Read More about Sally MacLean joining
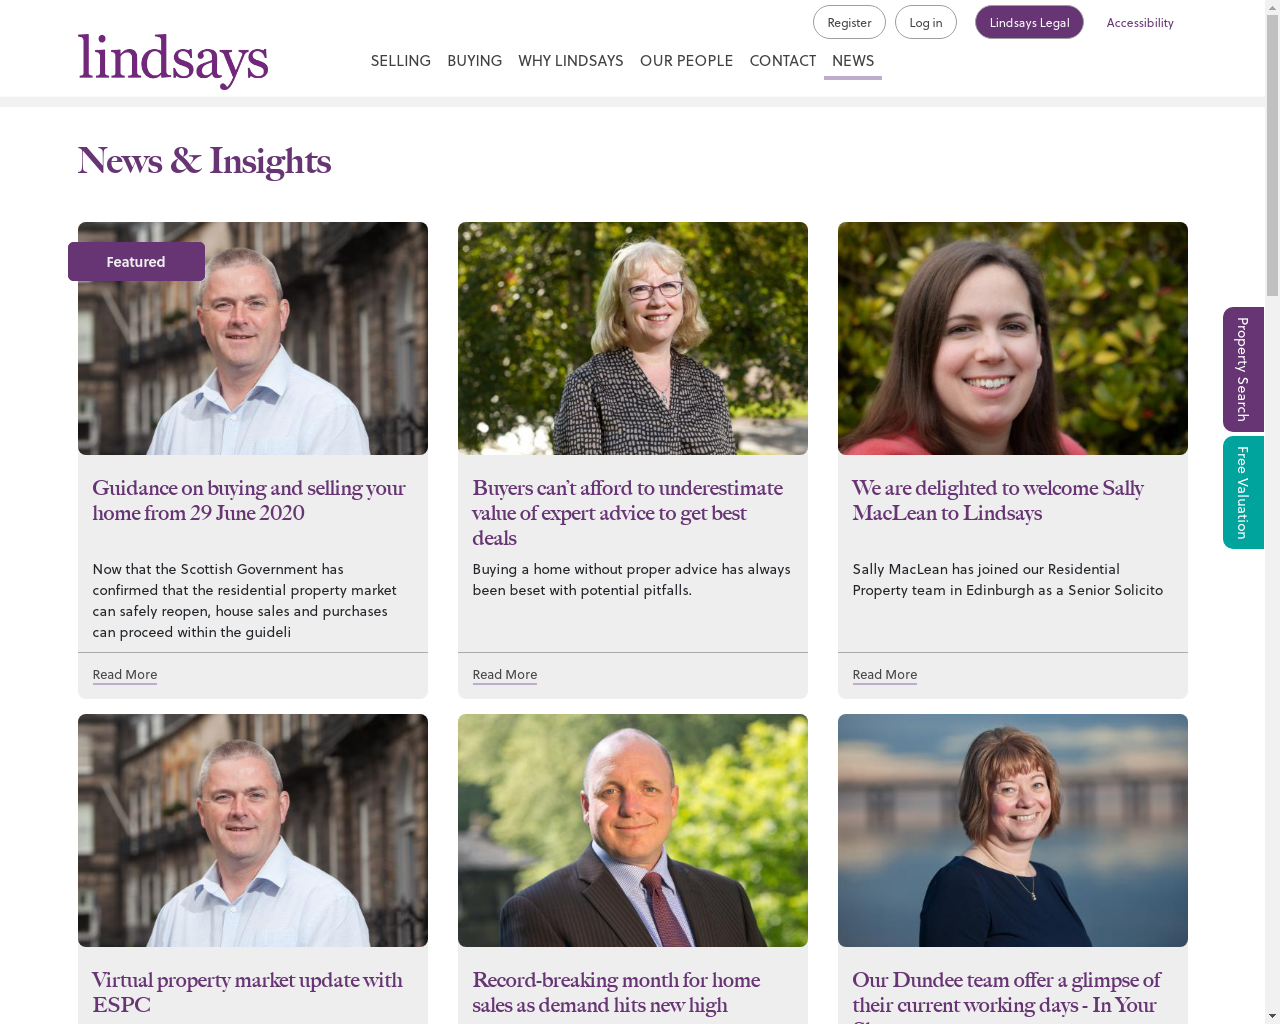Image resolution: width=1280 pixels, height=1024 pixels. coord(885,675)
